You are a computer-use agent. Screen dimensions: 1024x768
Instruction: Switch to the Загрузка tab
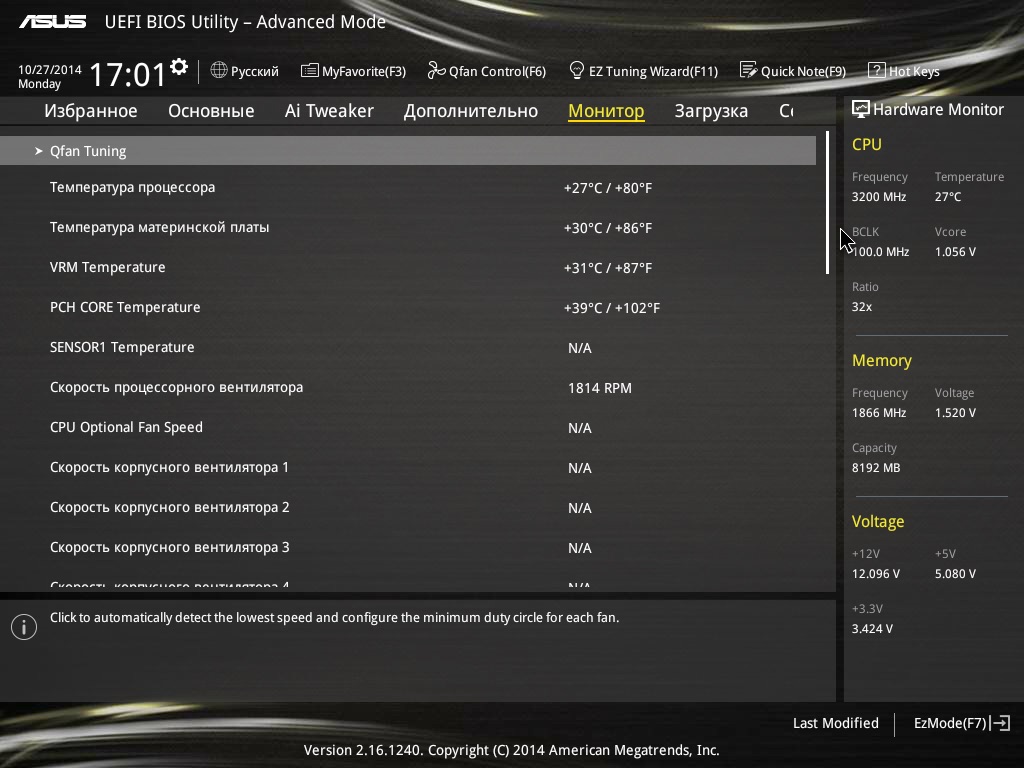(711, 111)
